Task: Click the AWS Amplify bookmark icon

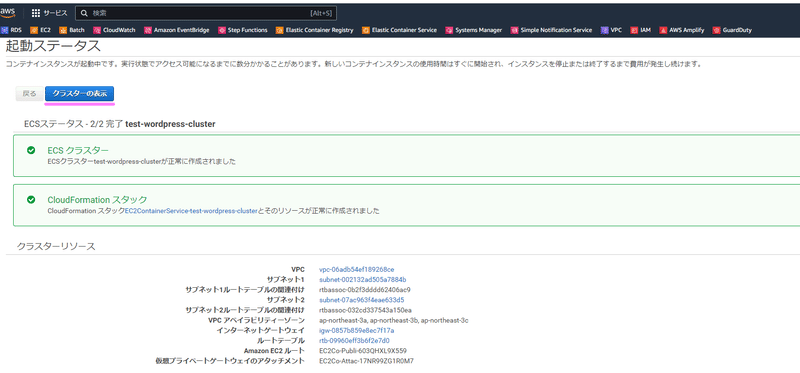Action: tap(663, 30)
